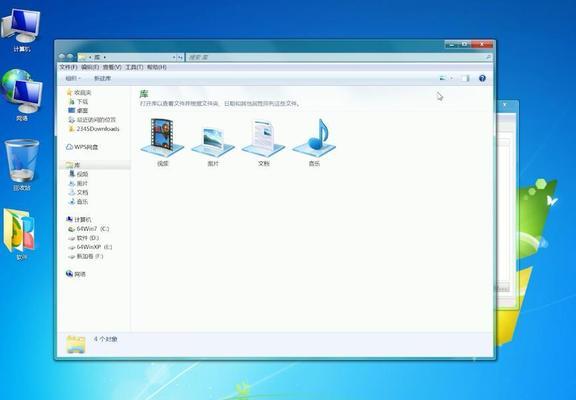Select drive 64Win7 (C:) in the navigation pane

[89, 229]
